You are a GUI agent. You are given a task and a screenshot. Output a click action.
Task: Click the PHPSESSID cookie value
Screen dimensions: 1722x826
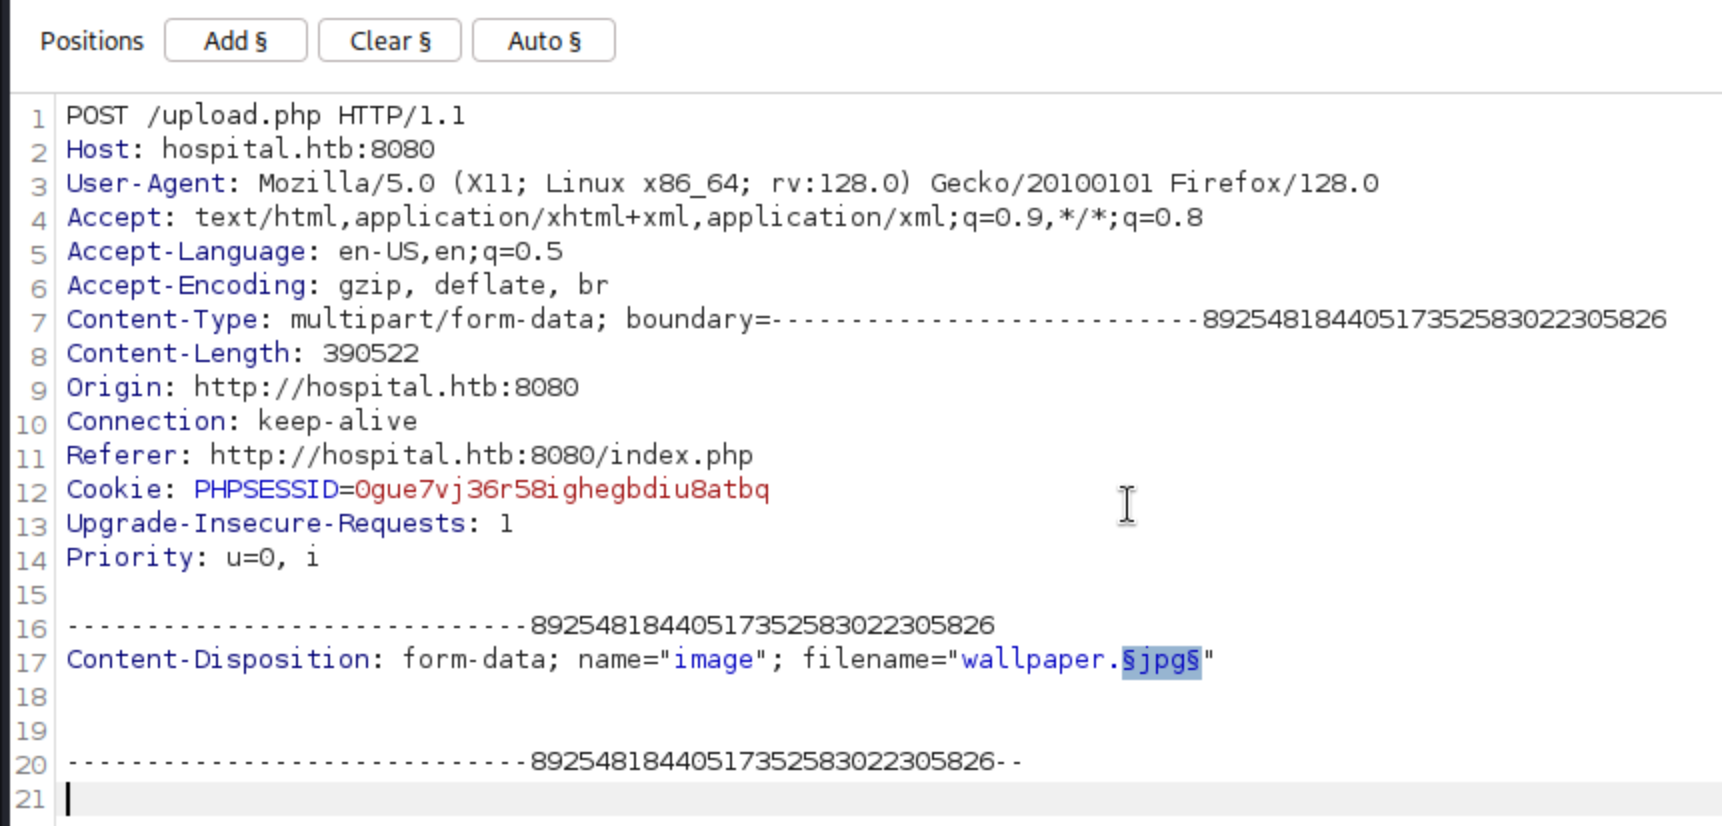[561, 490]
